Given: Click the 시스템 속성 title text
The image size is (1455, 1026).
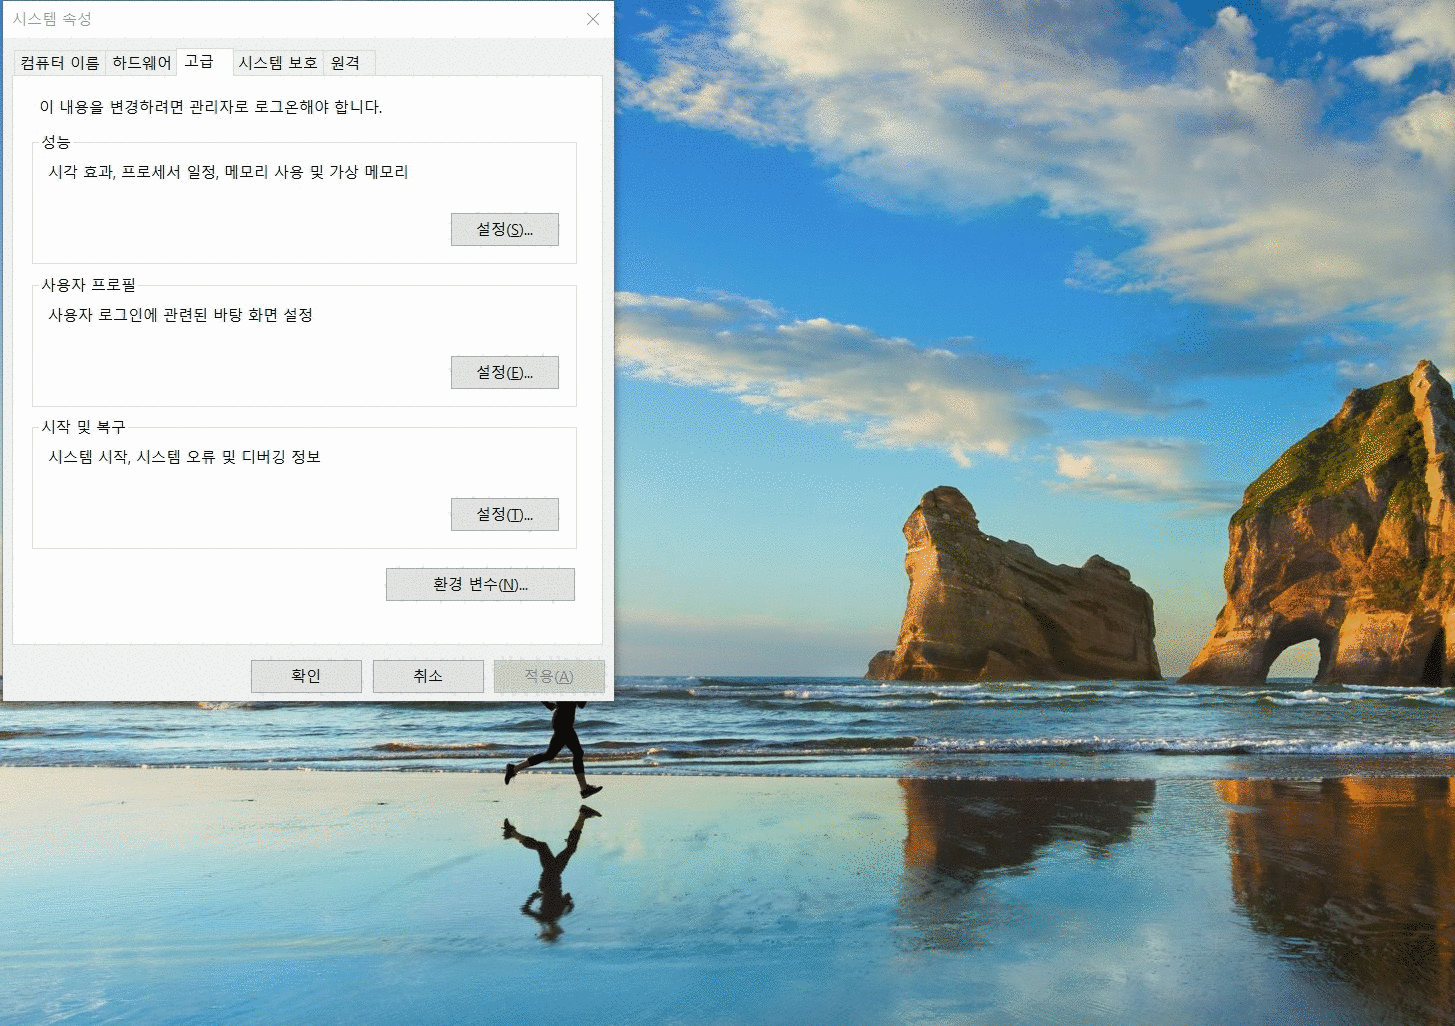Looking at the screenshot, I should [52, 19].
